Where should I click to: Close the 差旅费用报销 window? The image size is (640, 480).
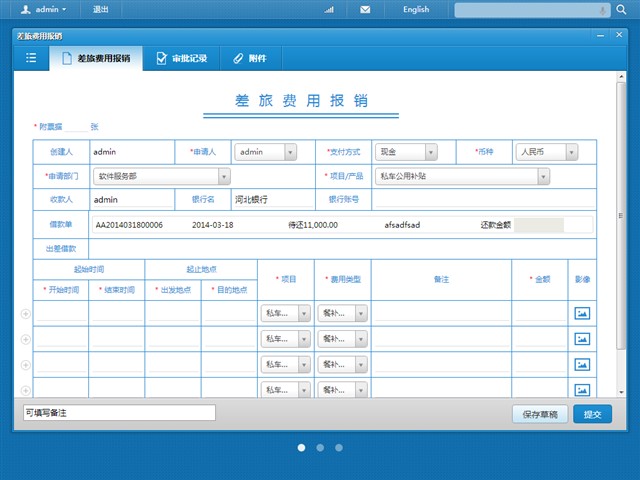click(619, 35)
